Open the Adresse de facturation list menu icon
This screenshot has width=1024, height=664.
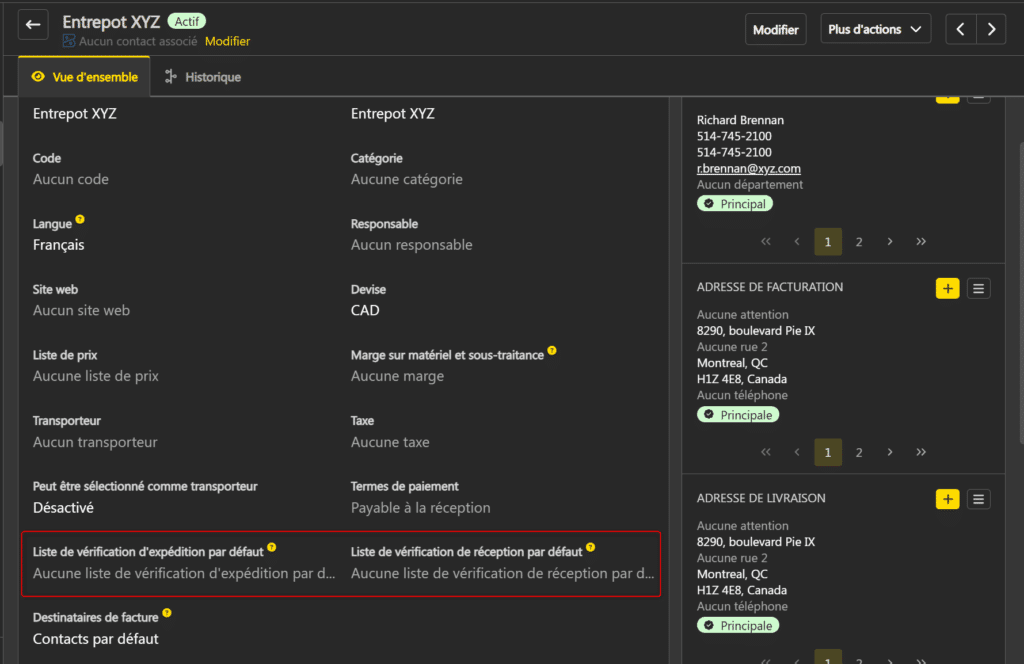click(979, 288)
